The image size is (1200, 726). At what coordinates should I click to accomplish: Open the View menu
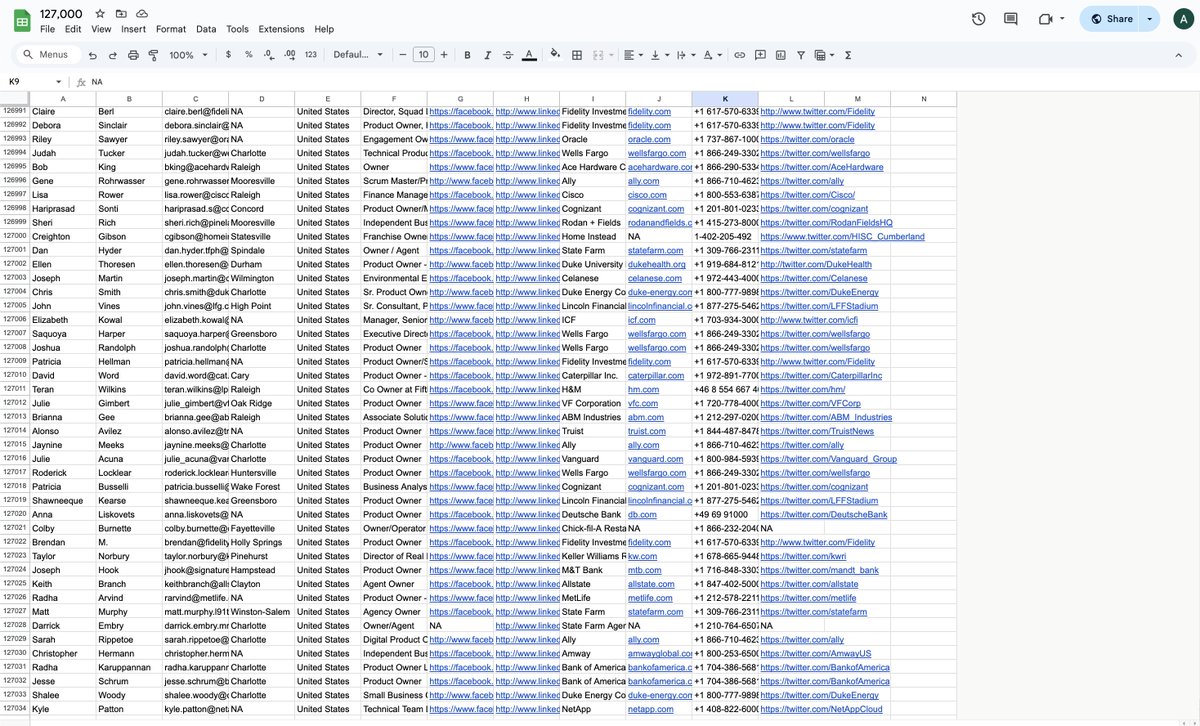pyautogui.click(x=101, y=29)
